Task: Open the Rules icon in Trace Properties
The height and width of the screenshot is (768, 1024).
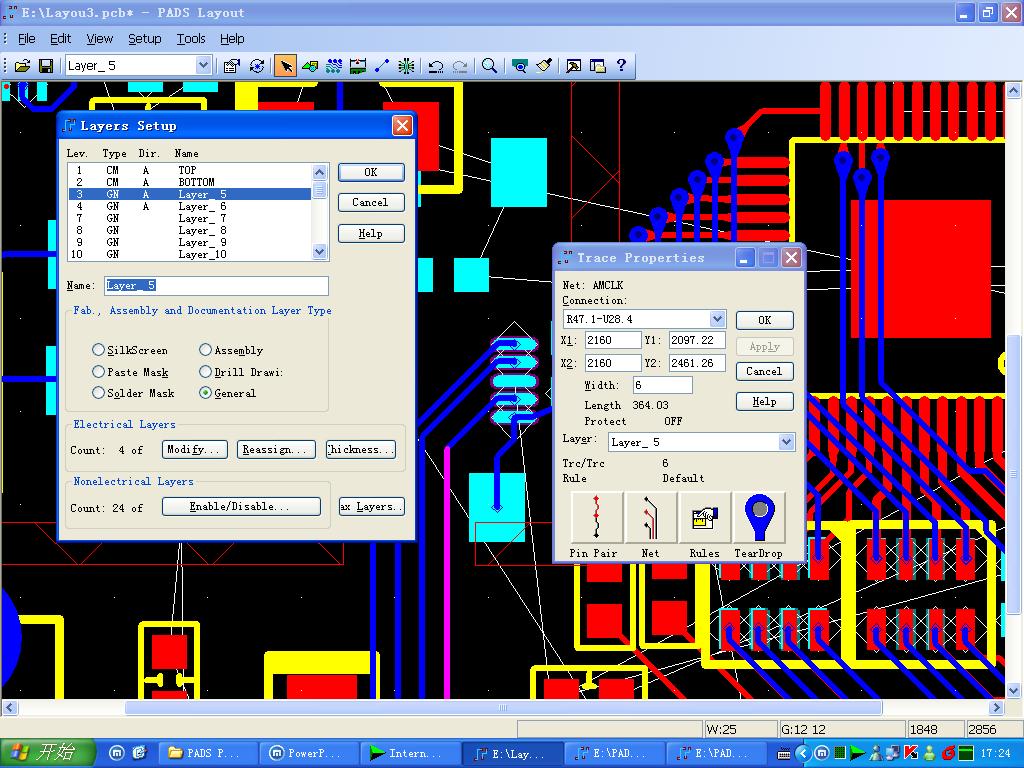Action: pyautogui.click(x=704, y=517)
